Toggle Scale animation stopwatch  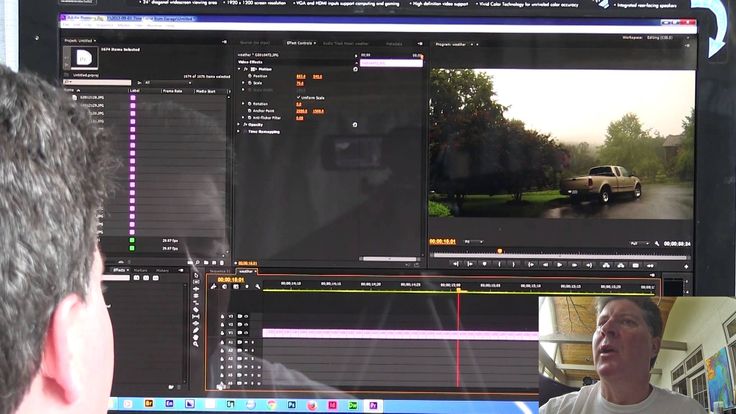[x=250, y=83]
